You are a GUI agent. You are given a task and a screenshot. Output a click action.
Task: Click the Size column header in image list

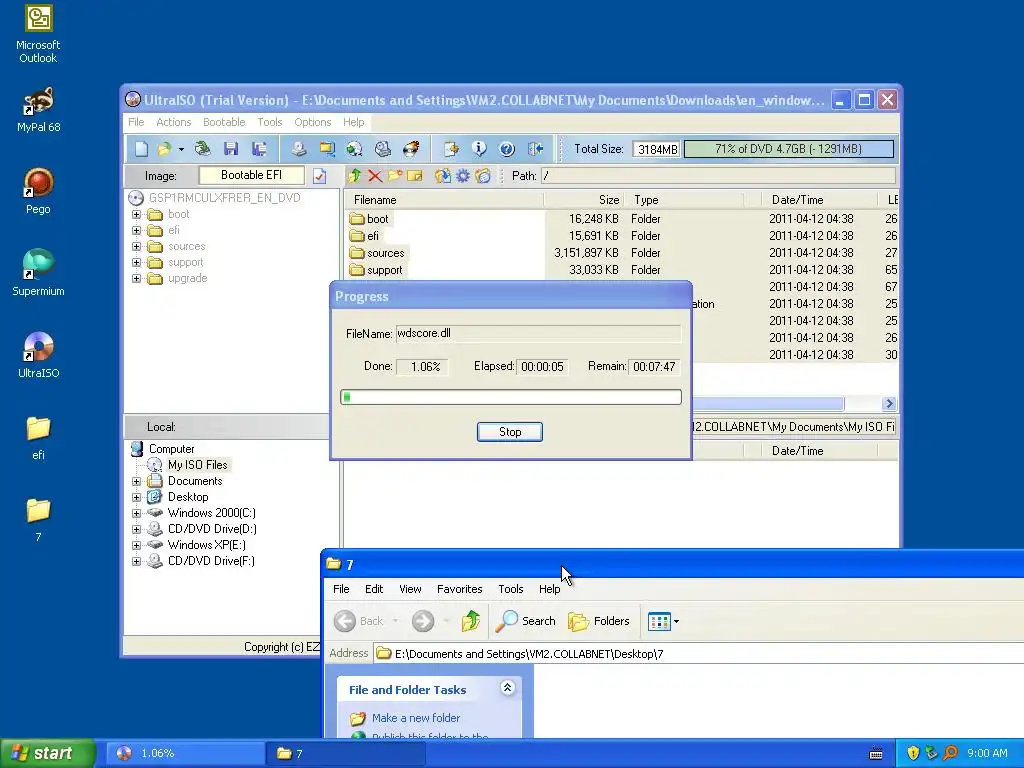pos(584,200)
